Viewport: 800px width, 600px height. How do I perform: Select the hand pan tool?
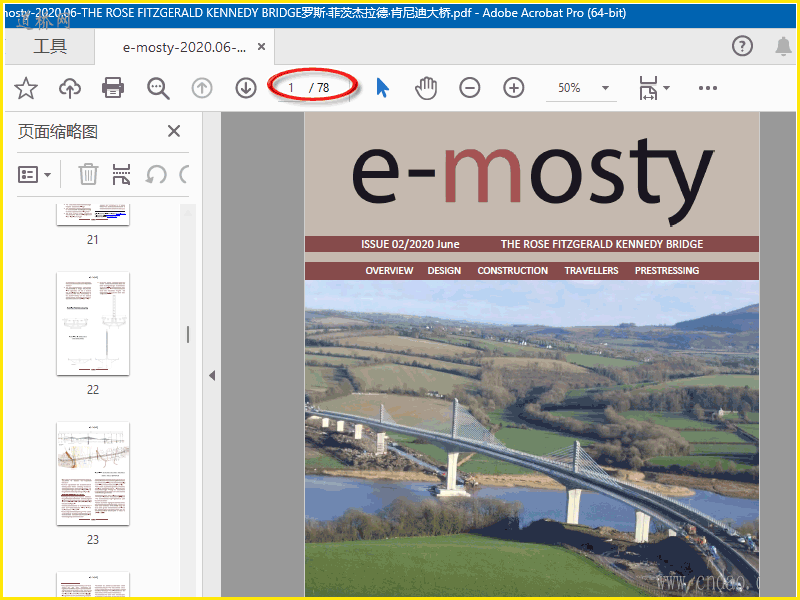(x=427, y=88)
